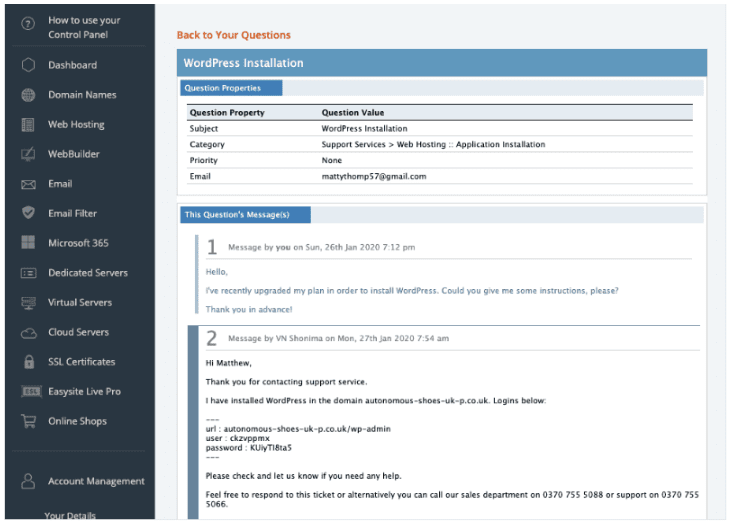Click the Dashboard hexagon icon

pyautogui.click(x=28, y=65)
